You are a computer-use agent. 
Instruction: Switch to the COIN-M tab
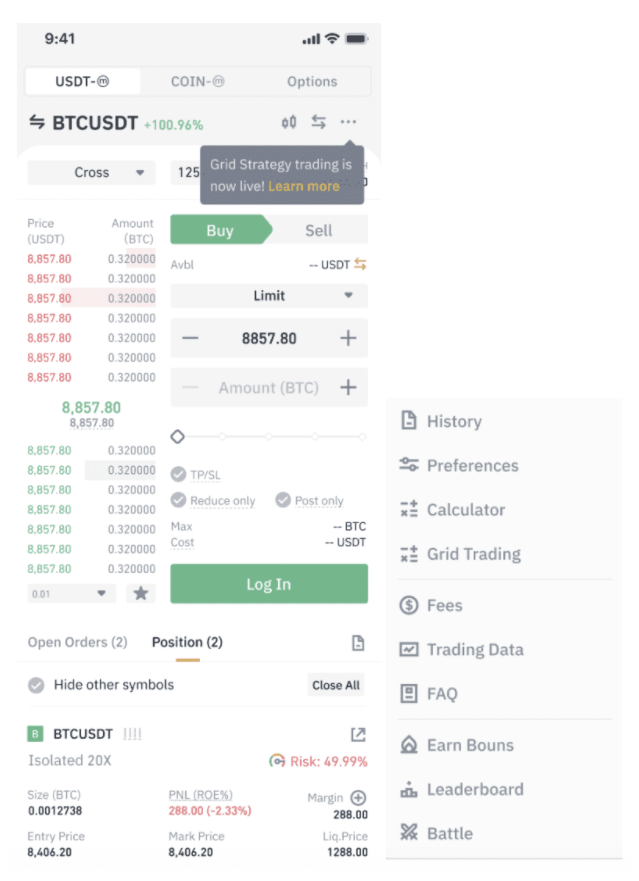pyautogui.click(x=197, y=81)
